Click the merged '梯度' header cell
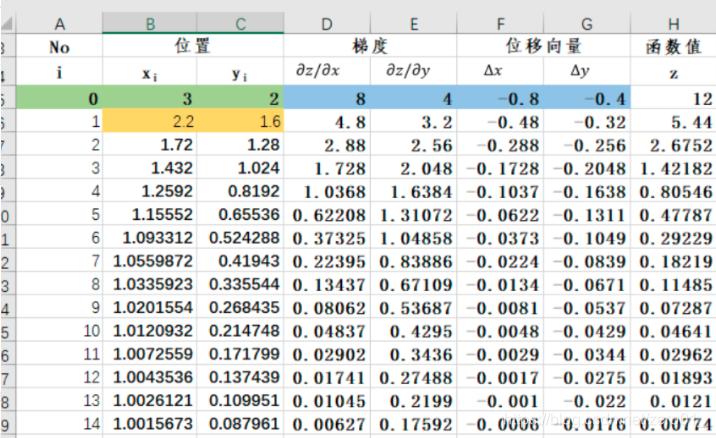The height and width of the screenshot is (438, 716). pos(370,46)
